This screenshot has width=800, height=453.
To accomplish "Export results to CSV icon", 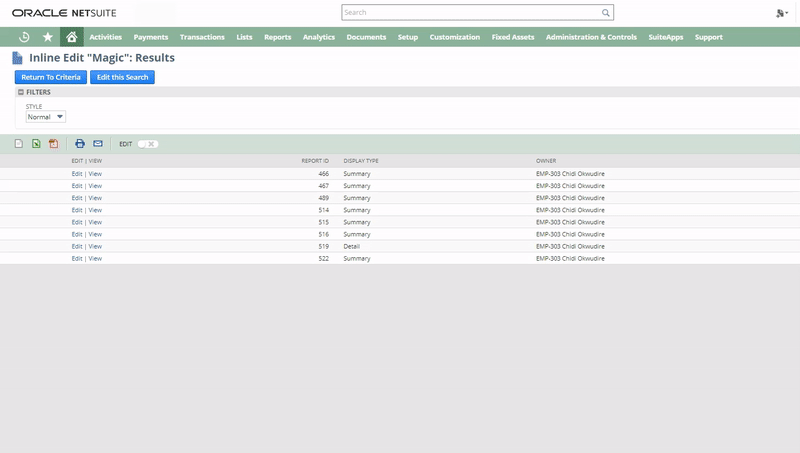I will tap(19, 144).
